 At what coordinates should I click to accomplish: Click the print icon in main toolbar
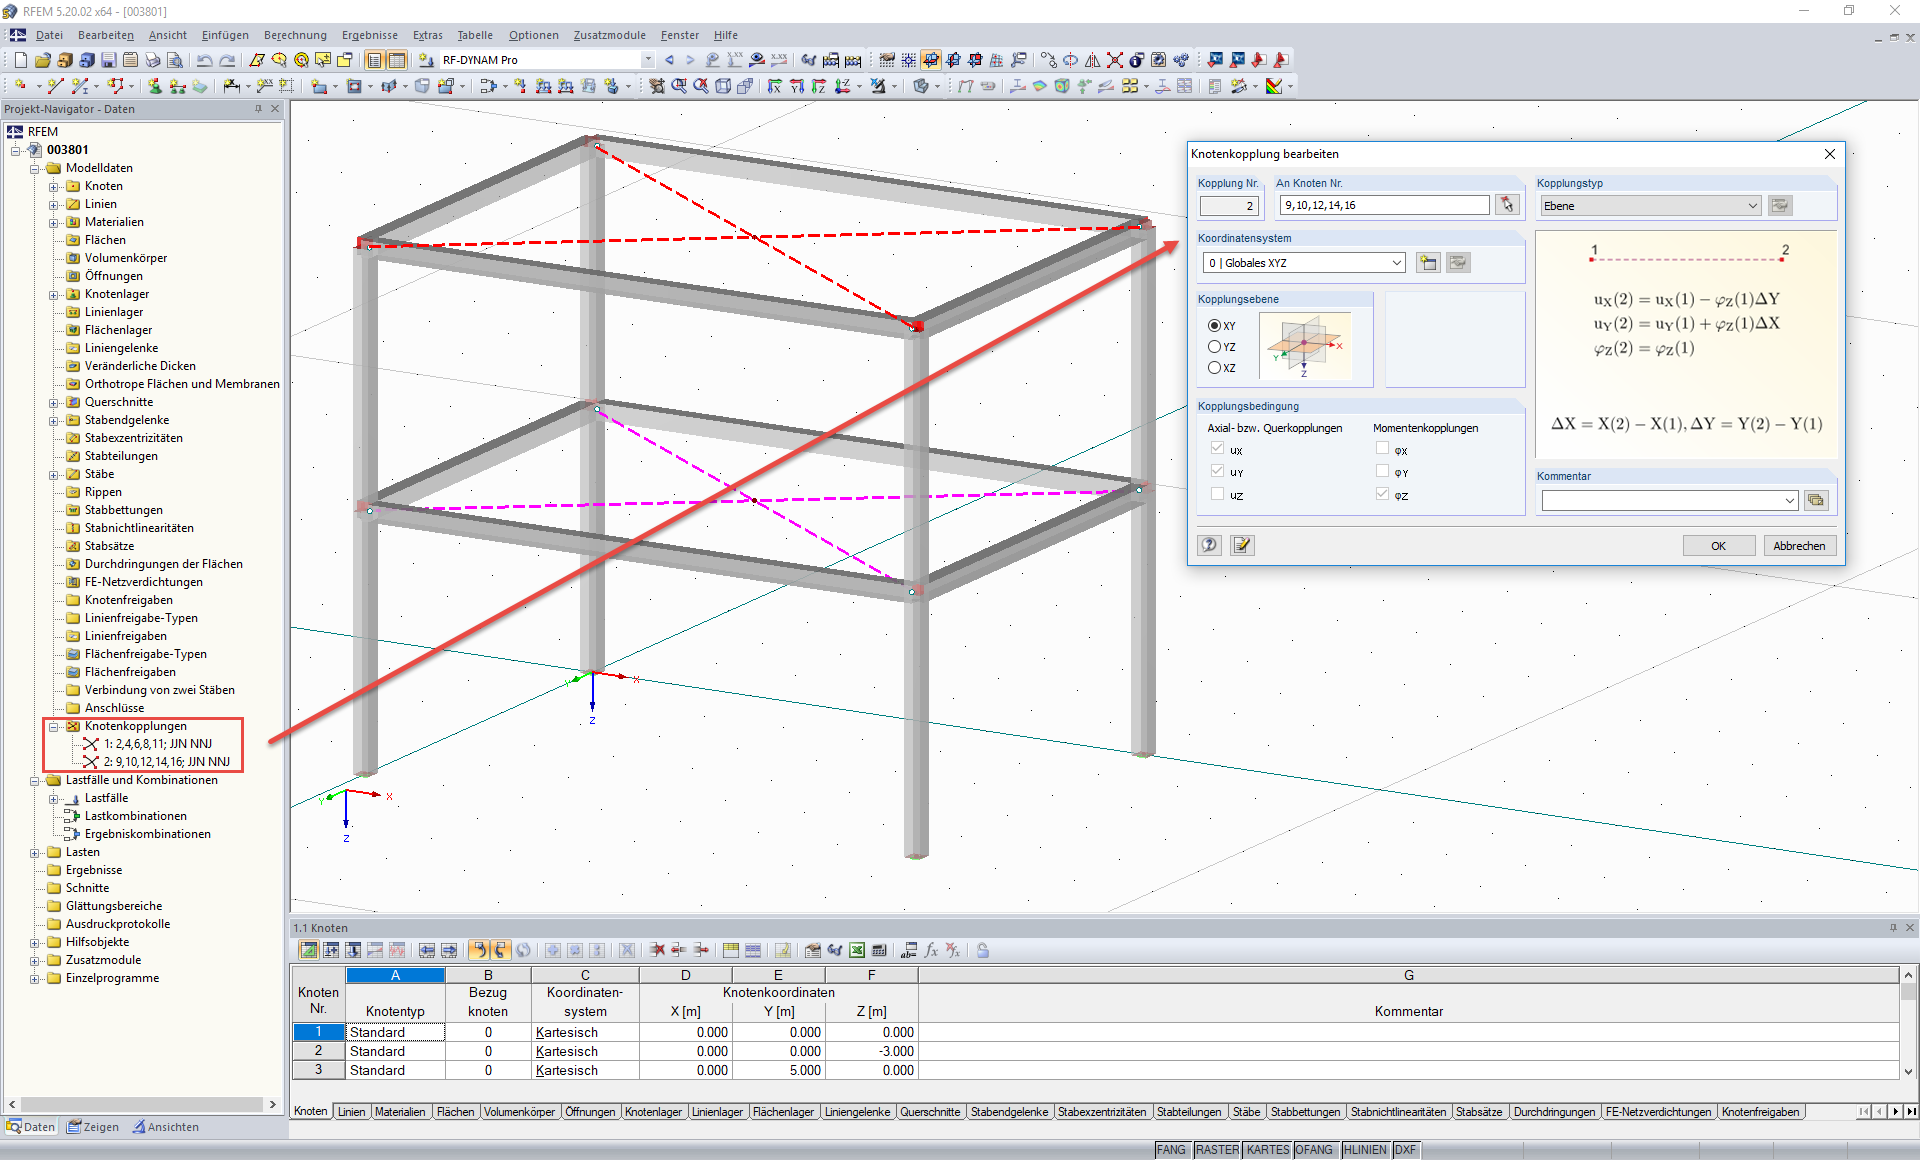point(153,60)
